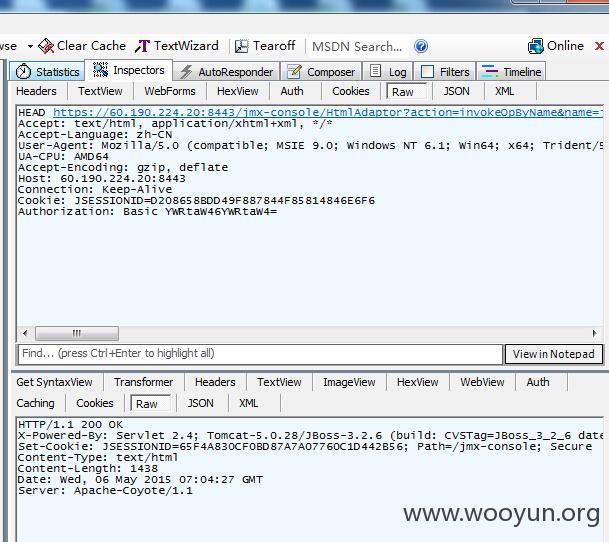Click the red X beside Online
The image size is (609, 542).
tap(599, 46)
